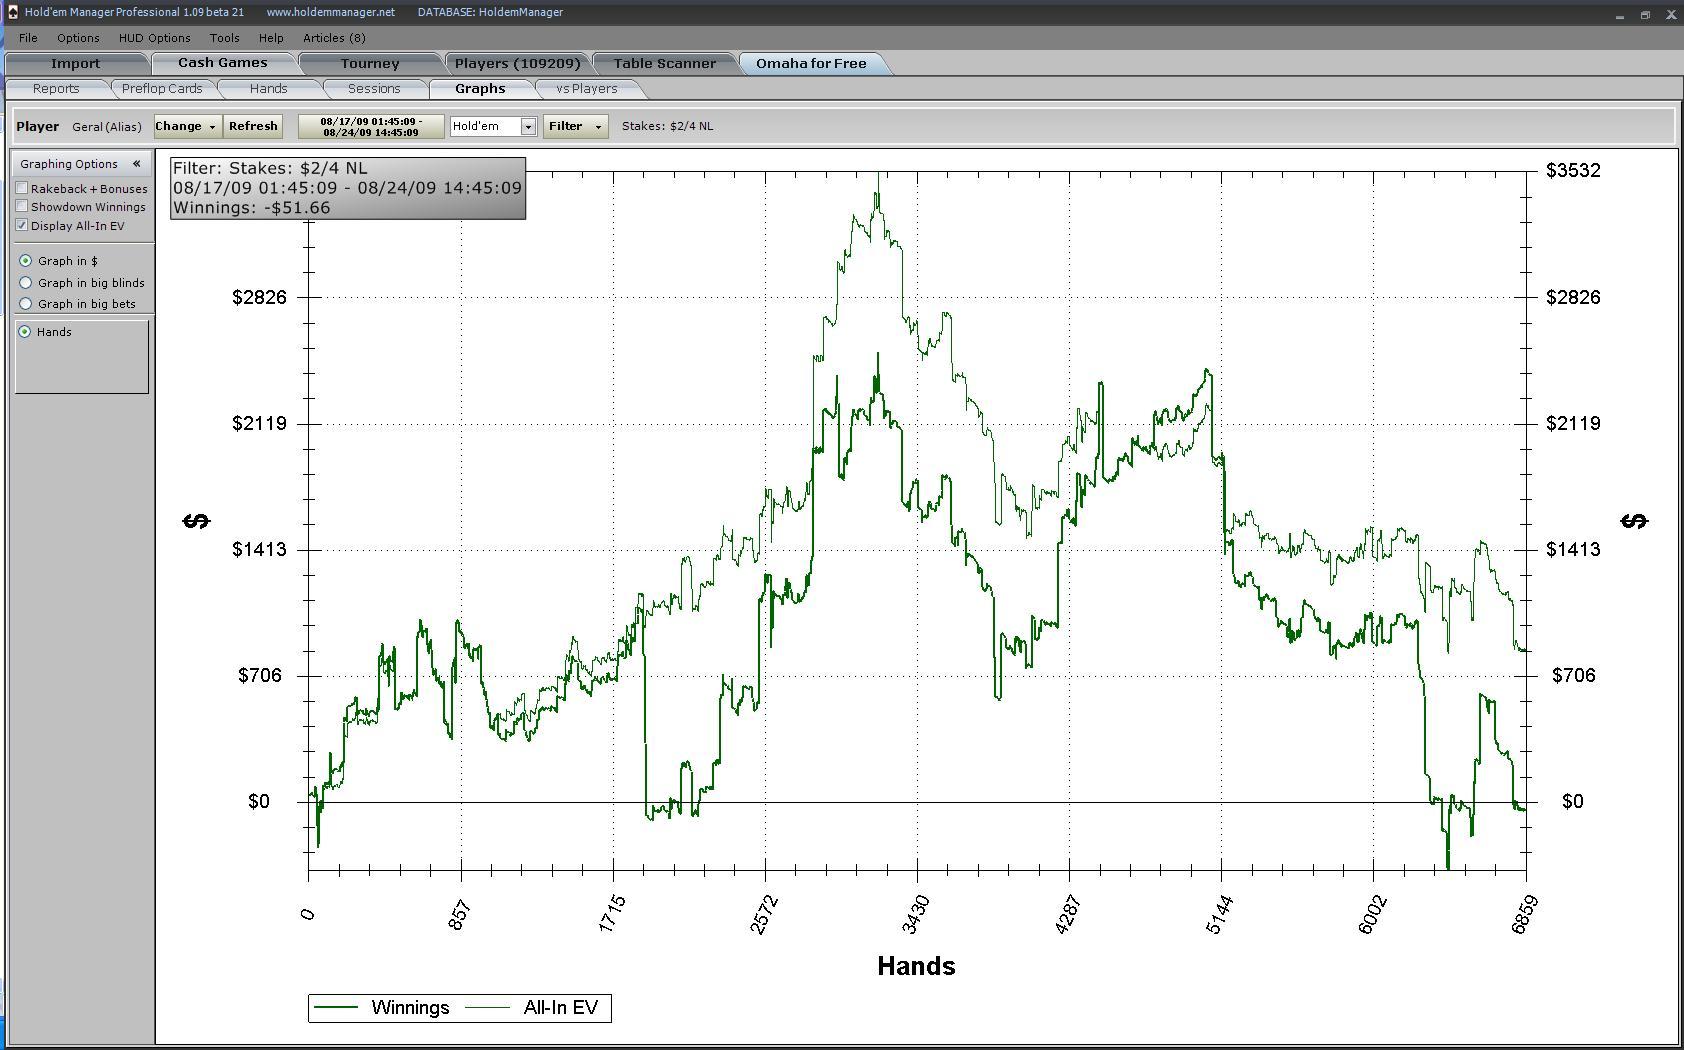Go to the Preflop Cards subtab
The image size is (1684, 1050).
(x=162, y=89)
